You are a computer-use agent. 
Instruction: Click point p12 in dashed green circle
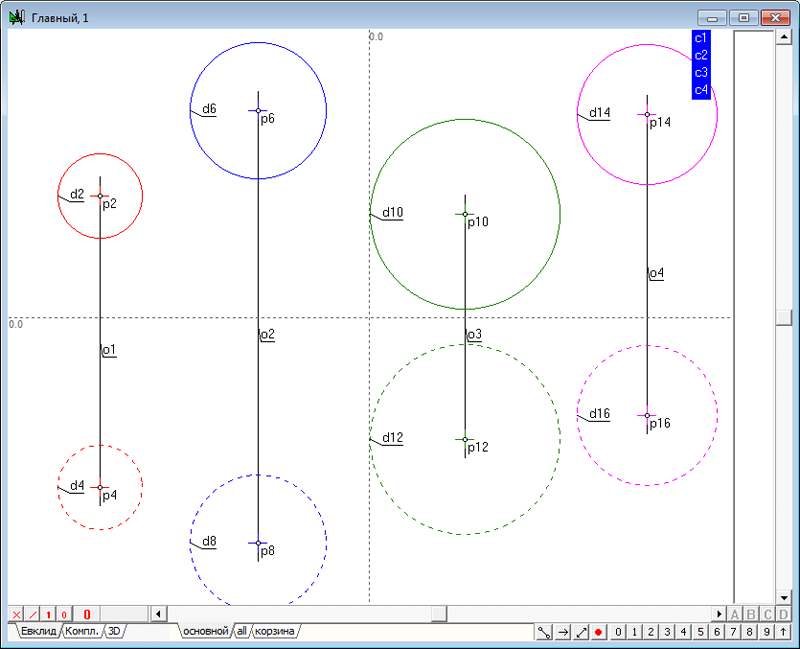(465, 439)
